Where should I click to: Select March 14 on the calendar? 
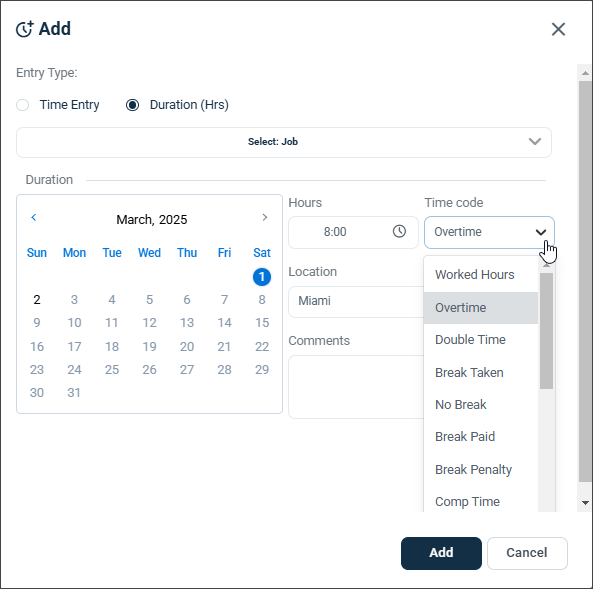coord(224,323)
